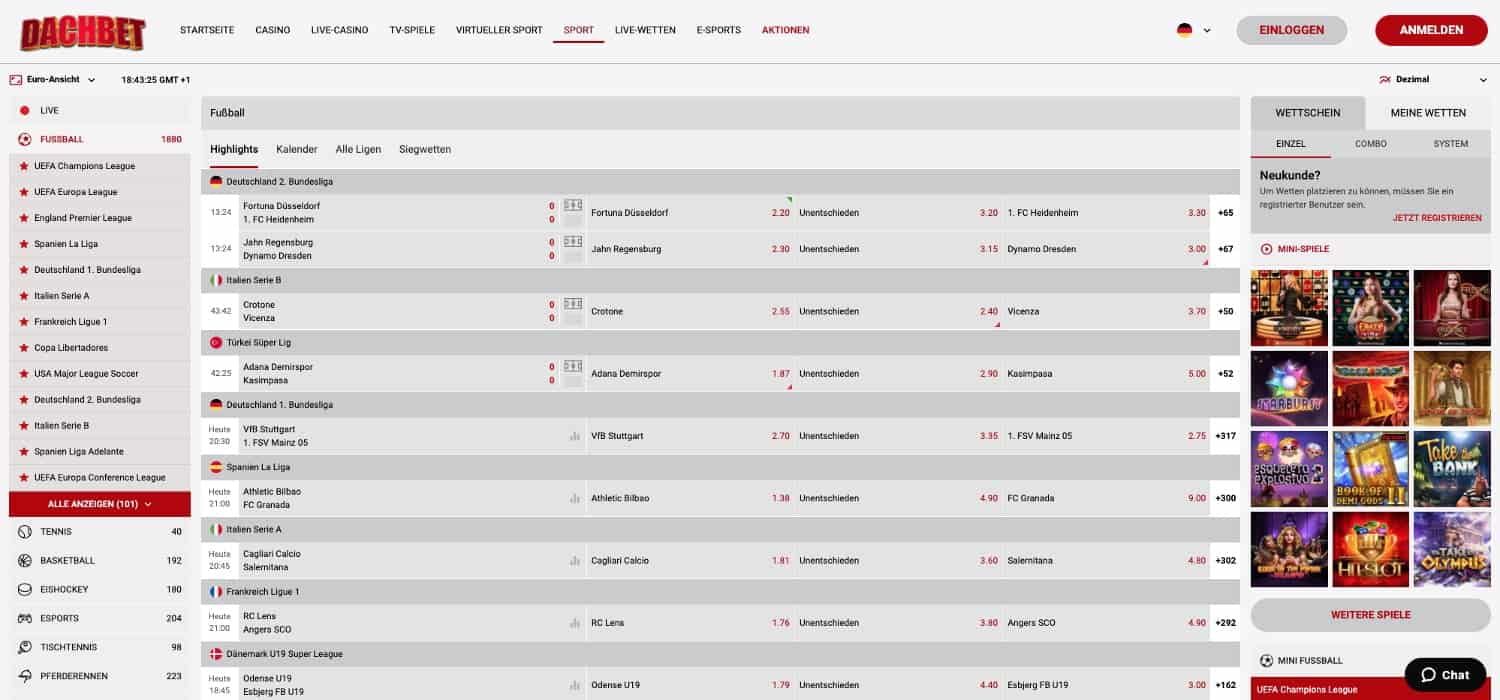Select the Esports gamepad icon
The image size is (1500, 700).
(25, 618)
